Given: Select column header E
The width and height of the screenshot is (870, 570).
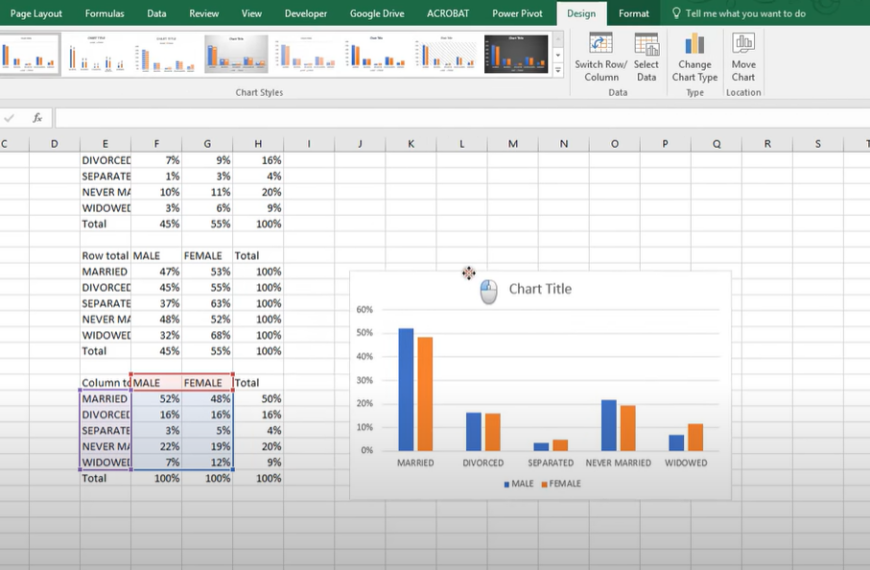Looking at the screenshot, I should tap(105, 144).
